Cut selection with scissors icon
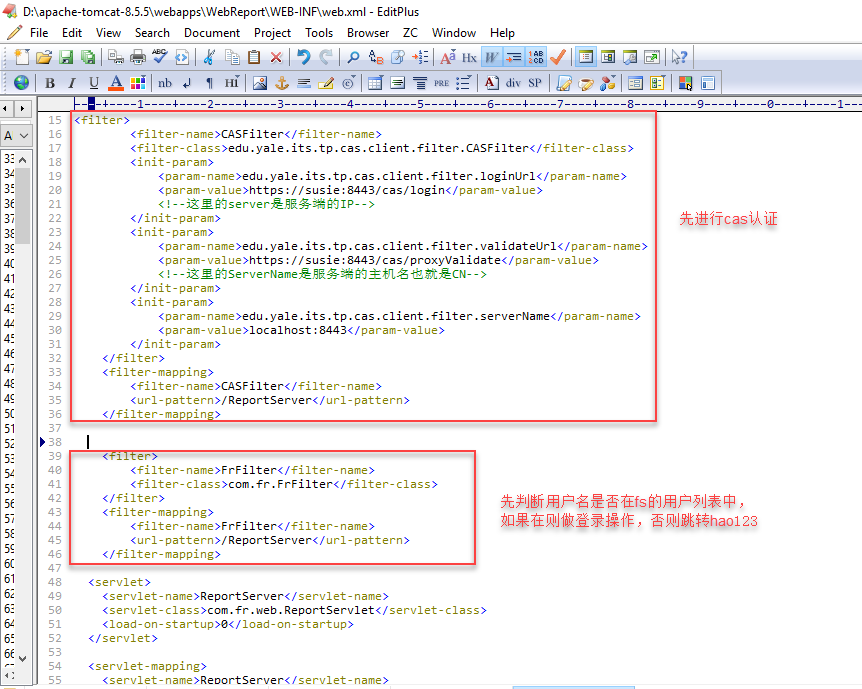This screenshot has height=689, width=862. [209, 57]
